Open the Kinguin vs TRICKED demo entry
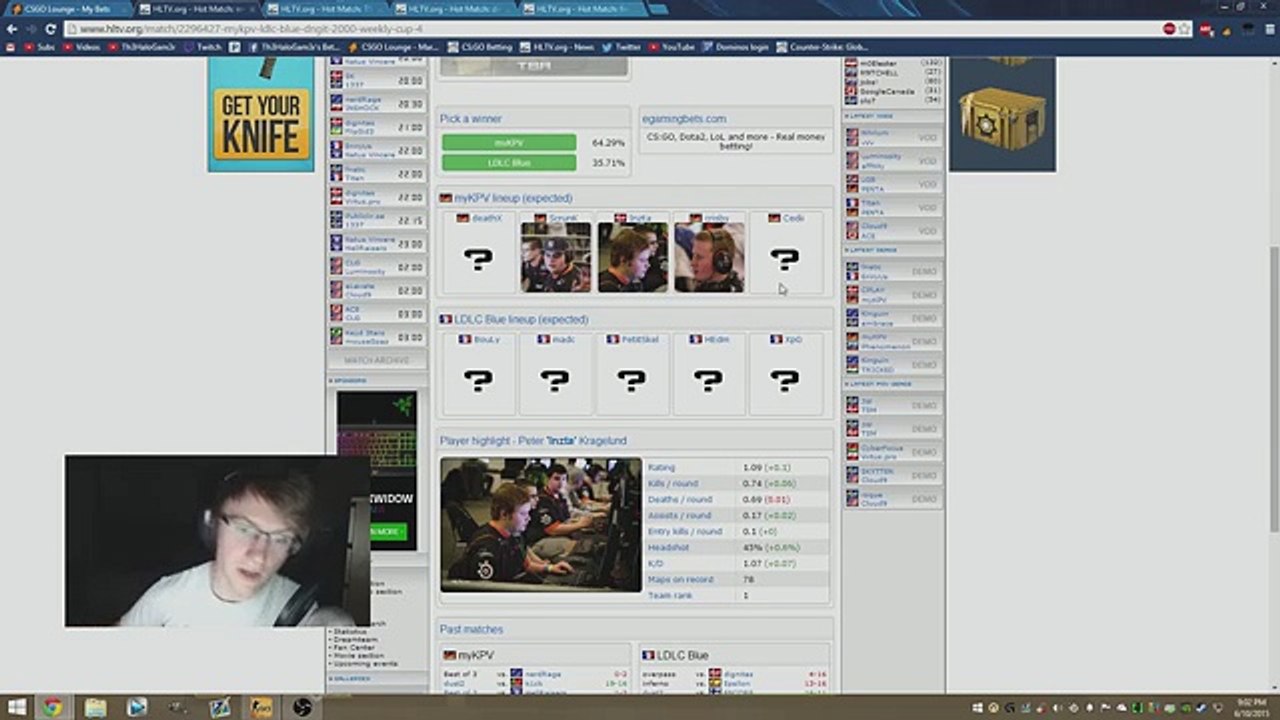The height and width of the screenshot is (720, 1280). [893, 365]
